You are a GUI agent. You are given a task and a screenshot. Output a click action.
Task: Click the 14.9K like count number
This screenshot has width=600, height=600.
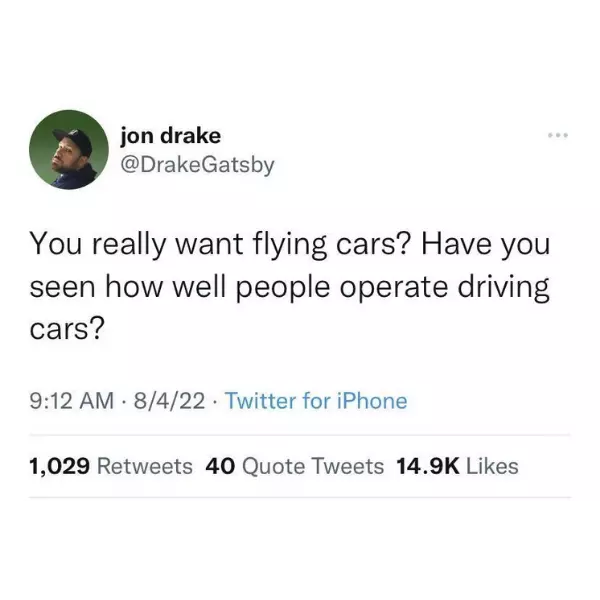[428, 466]
